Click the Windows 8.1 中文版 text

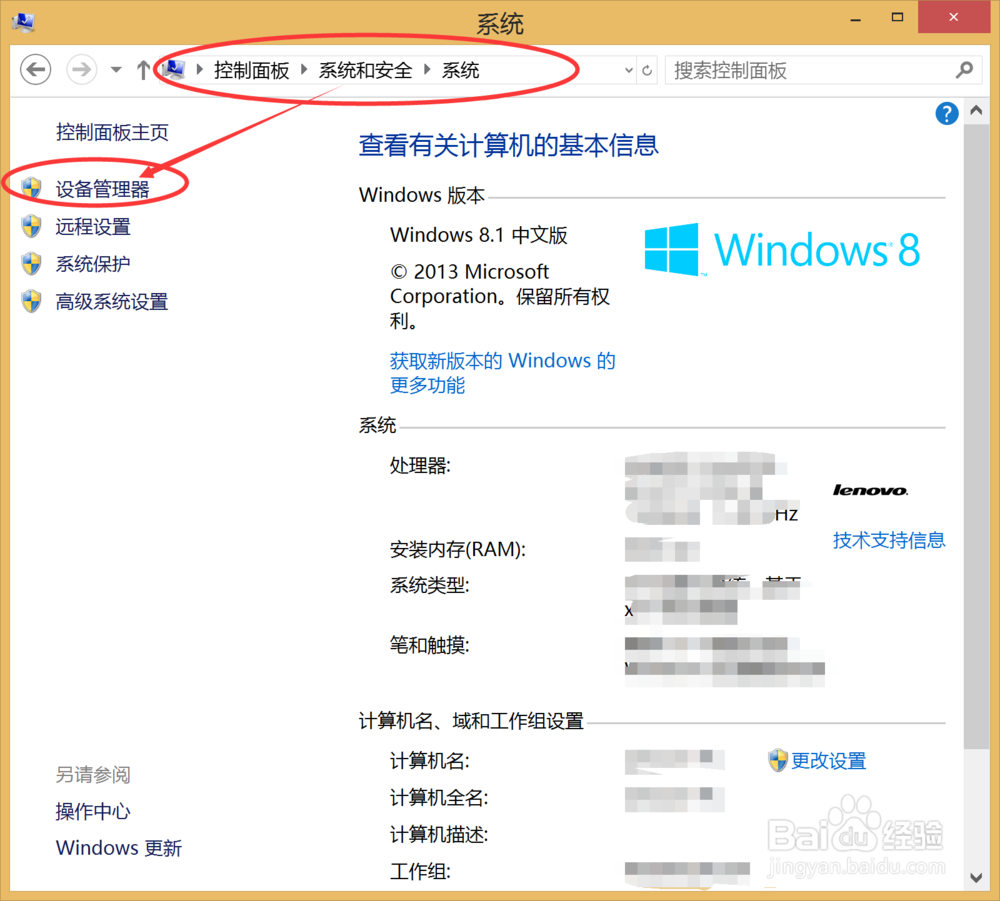click(479, 235)
